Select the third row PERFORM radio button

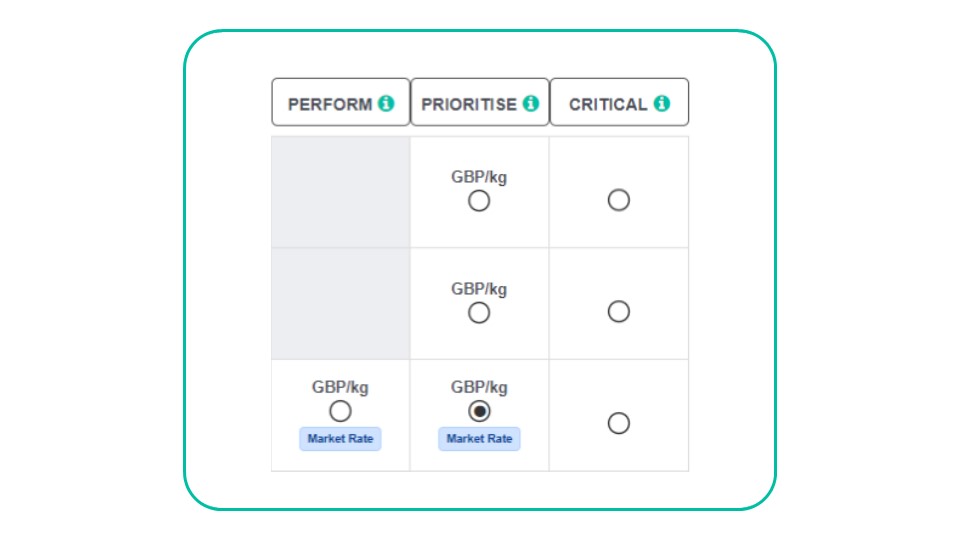[x=340, y=411]
